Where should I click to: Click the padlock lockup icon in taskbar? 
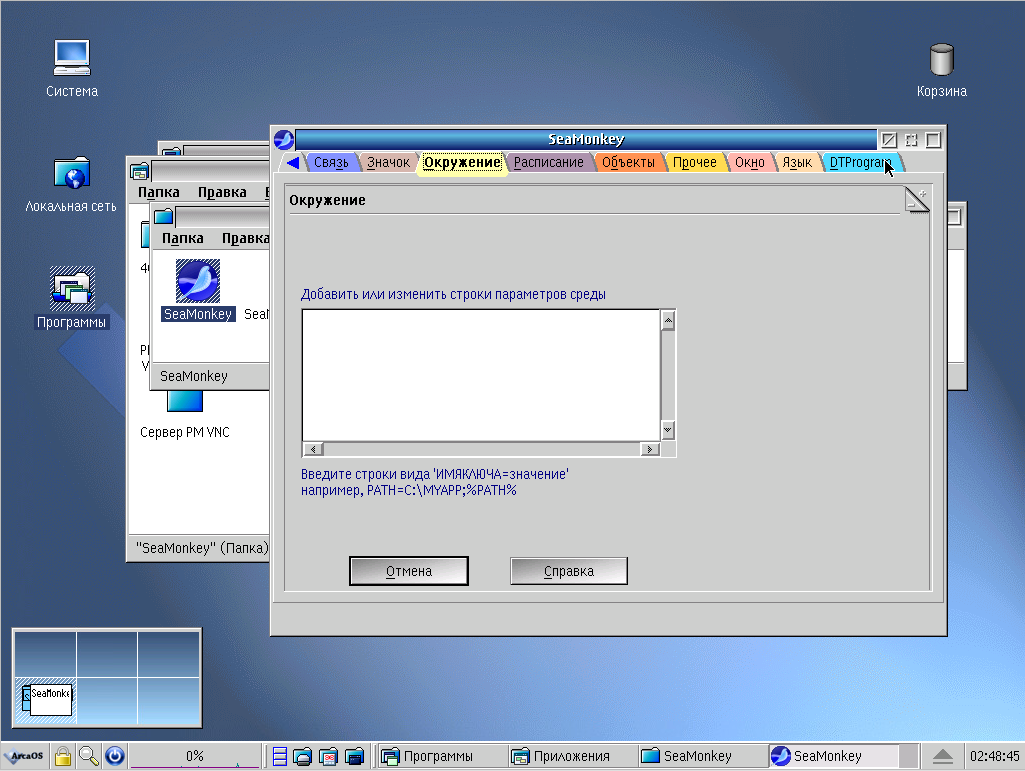coord(63,756)
